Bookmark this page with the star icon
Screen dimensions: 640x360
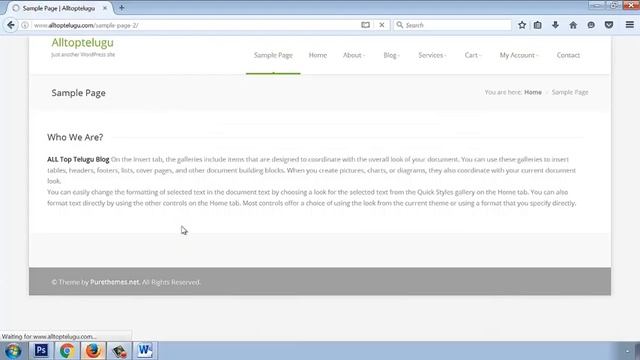pos(522,25)
